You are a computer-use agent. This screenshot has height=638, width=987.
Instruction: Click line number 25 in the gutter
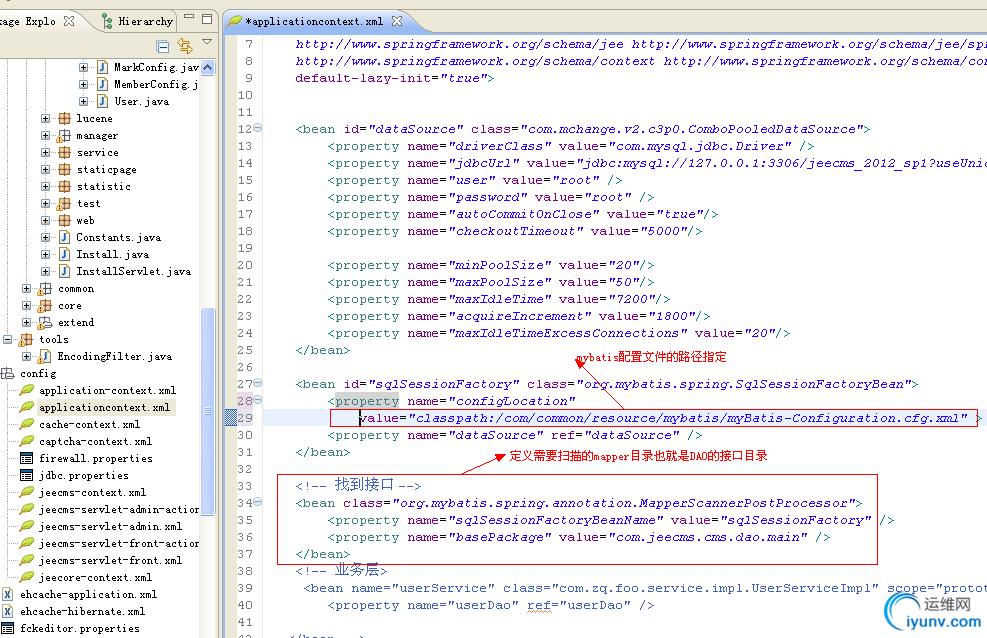tap(245, 350)
